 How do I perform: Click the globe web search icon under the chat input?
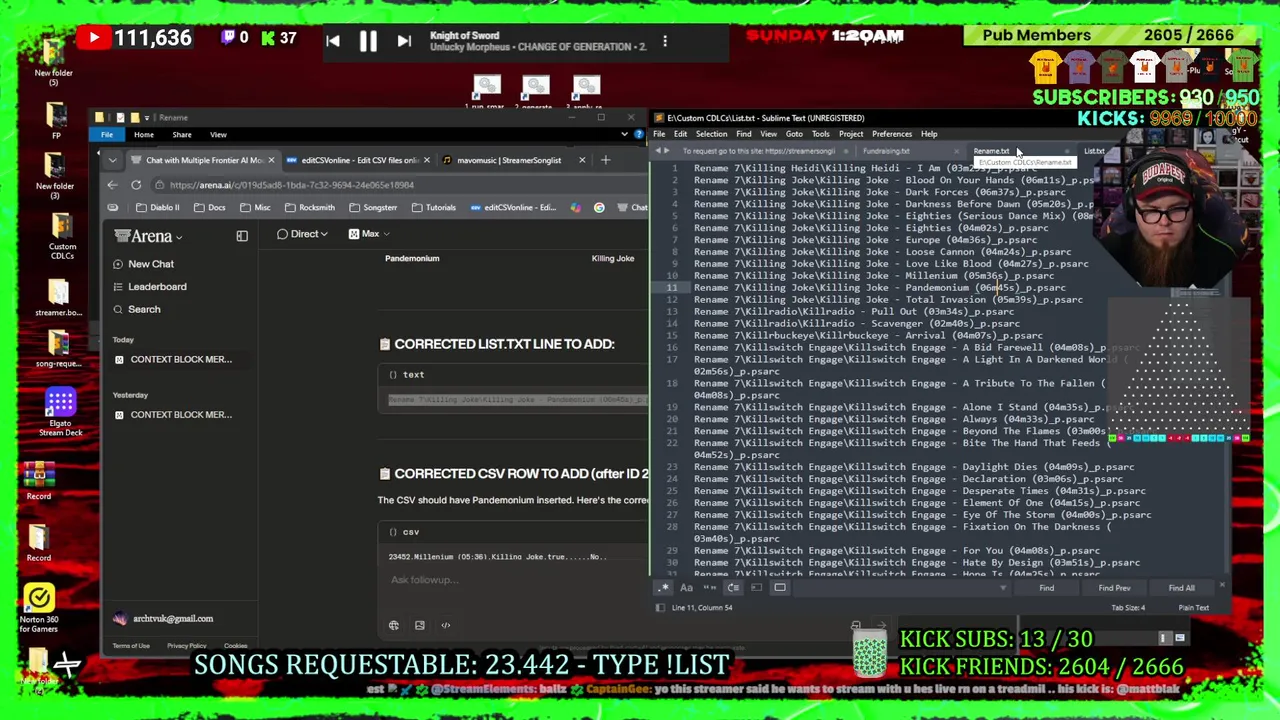coord(393,625)
